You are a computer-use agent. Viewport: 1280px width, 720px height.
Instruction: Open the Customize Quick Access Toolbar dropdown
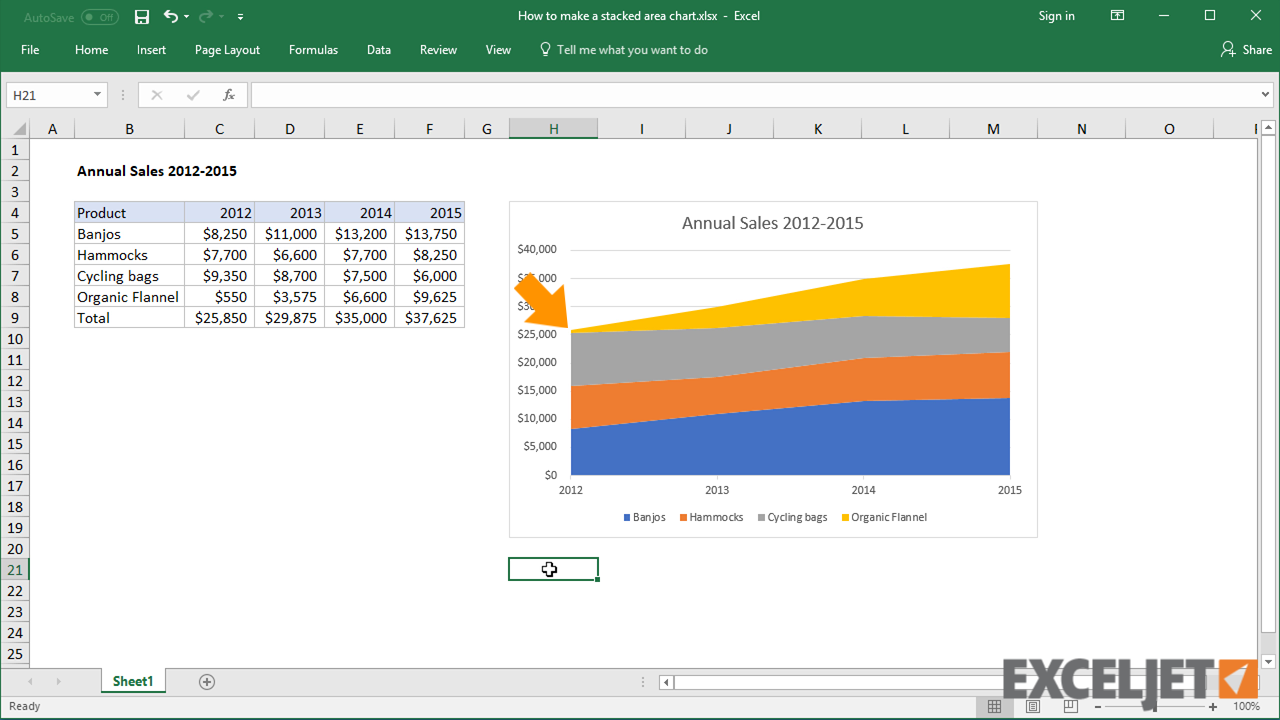point(240,17)
